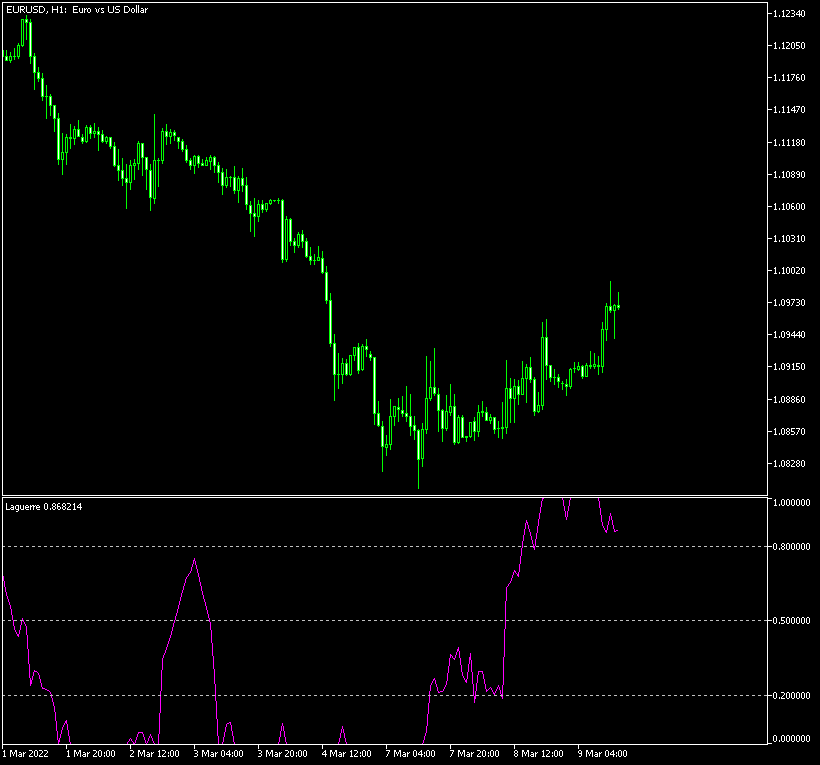820x765 pixels.
Task: Click the 4 Mar 12:00 time marker
Action: (346, 753)
